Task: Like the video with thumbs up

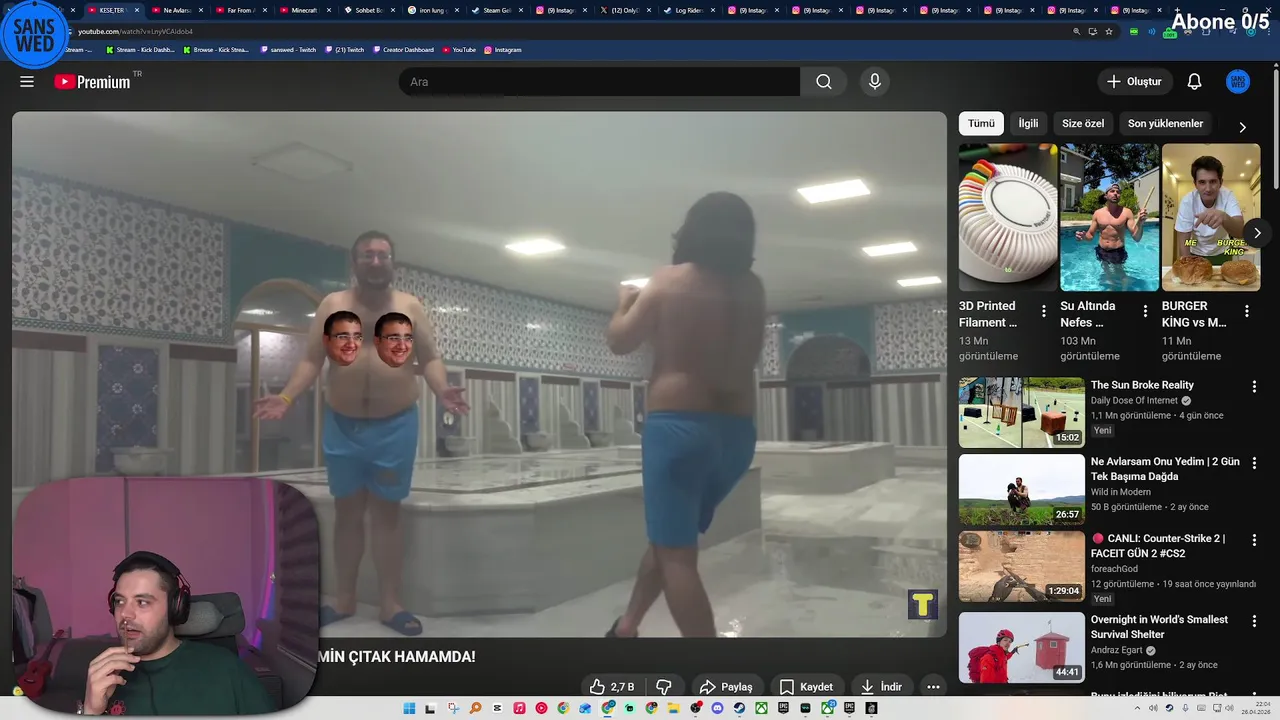Action: click(x=612, y=687)
